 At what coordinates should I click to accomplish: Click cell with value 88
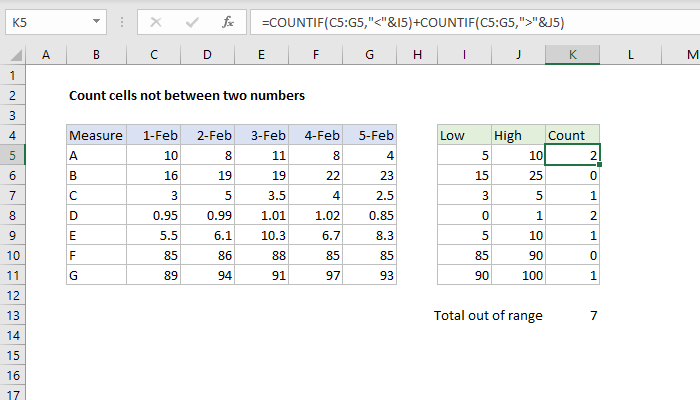coord(262,255)
